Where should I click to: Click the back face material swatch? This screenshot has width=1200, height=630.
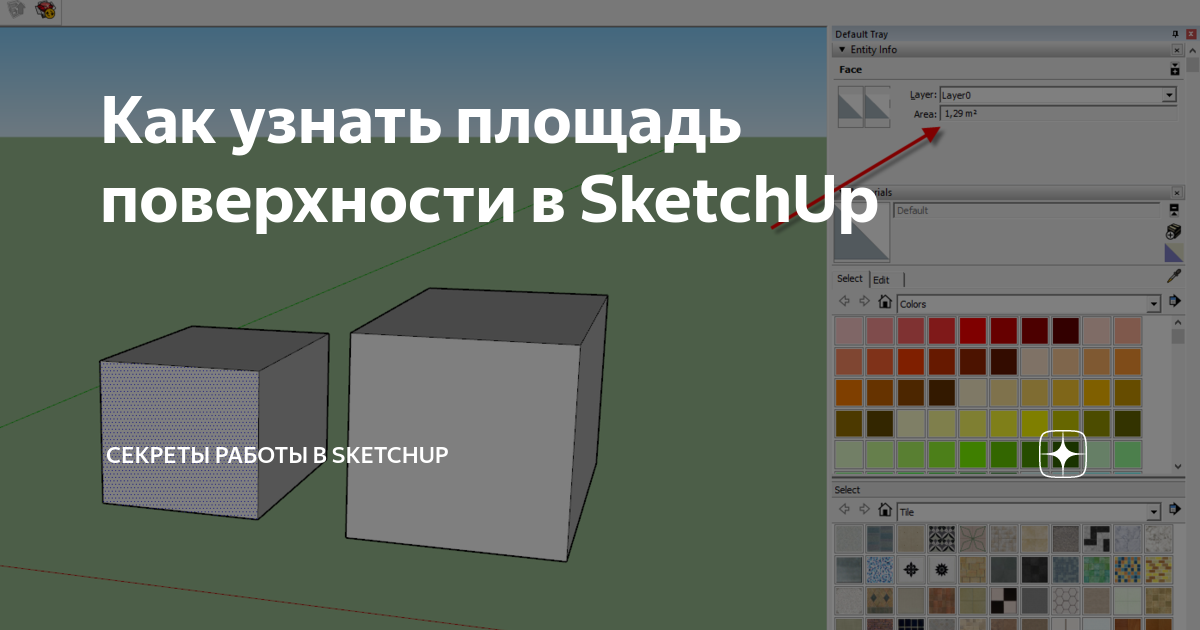tap(877, 106)
